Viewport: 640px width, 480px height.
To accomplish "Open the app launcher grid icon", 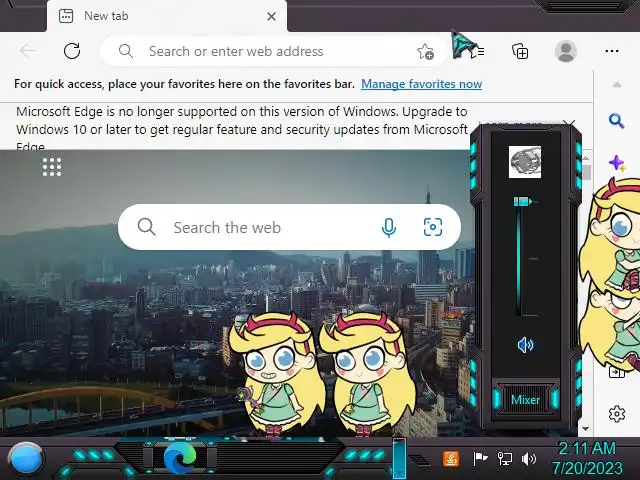I will coord(52,167).
